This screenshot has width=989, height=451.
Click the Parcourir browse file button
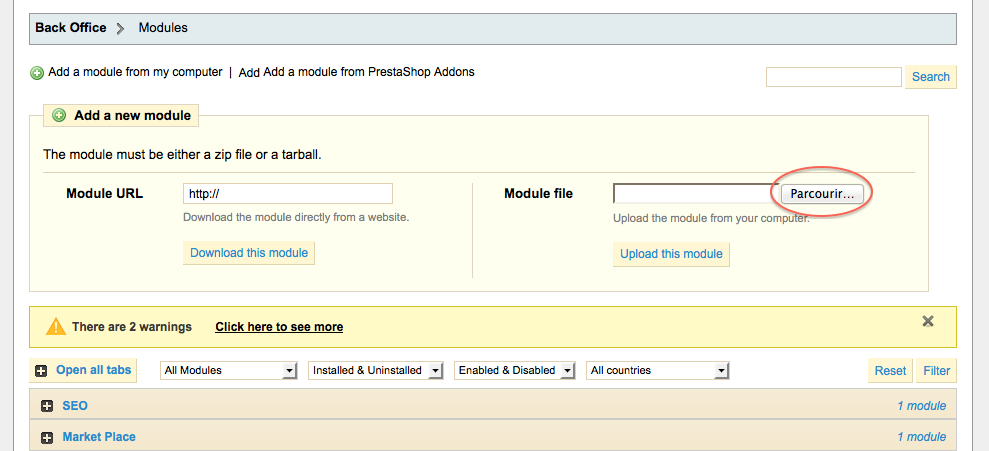[822, 194]
